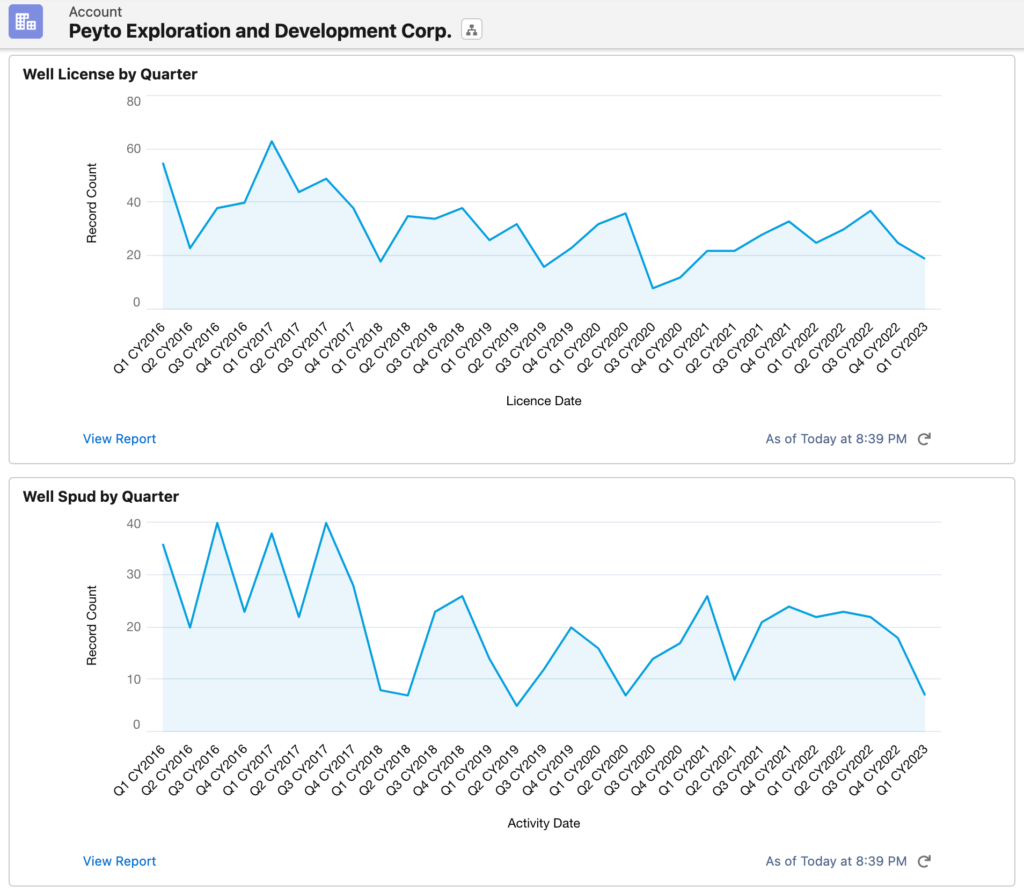1024x893 pixels.
Task: Select the Q3 CY2016 peak in Well Spud chart
Action: point(217,523)
